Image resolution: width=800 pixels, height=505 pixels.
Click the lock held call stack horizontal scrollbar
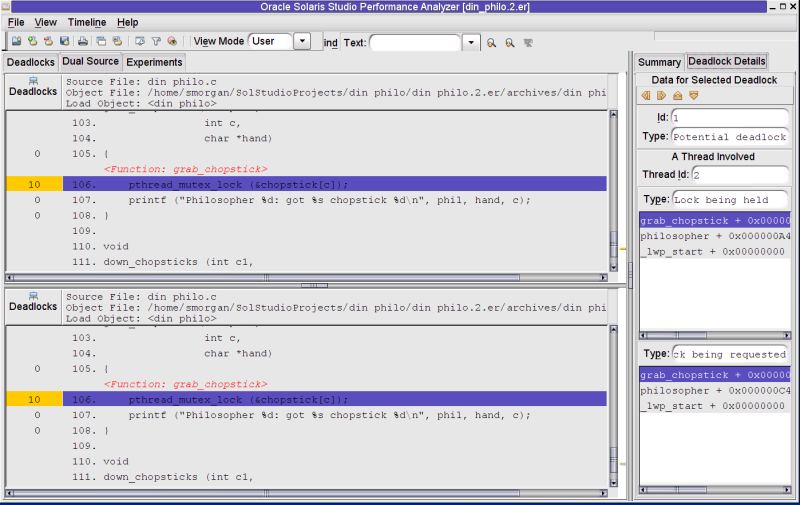715,335
